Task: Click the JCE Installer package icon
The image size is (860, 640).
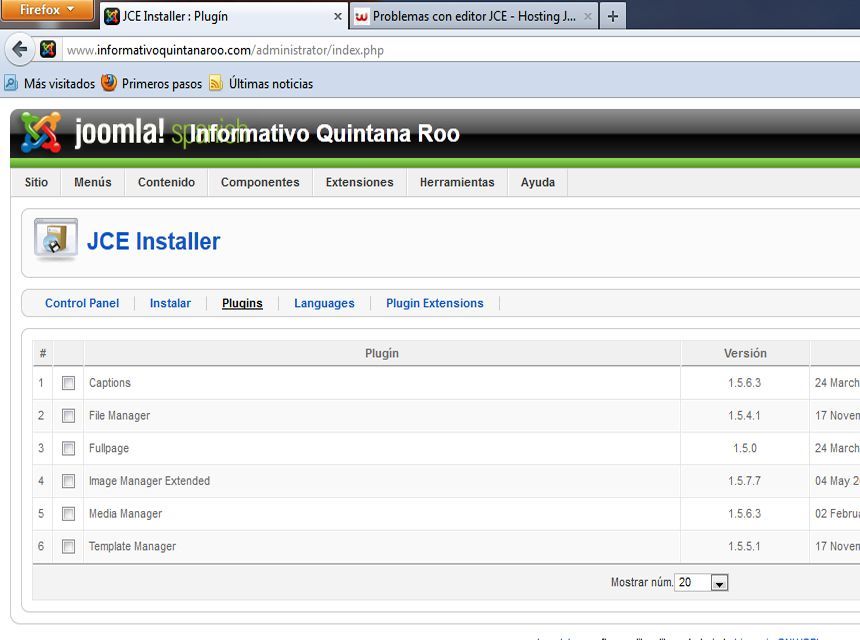Action: pos(55,239)
